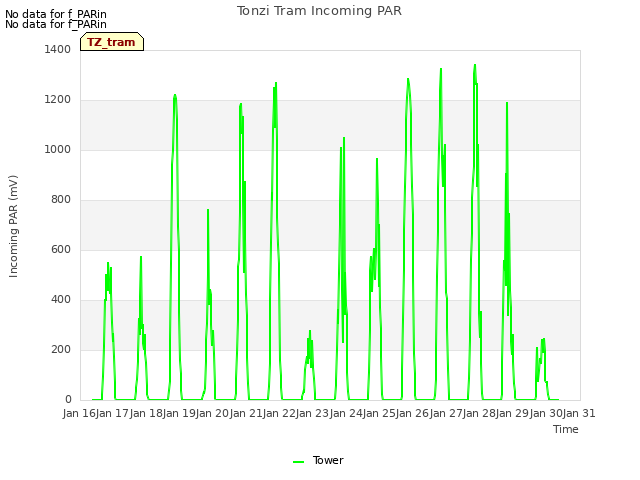The height and width of the screenshot is (480, 640).
Task: Click the Jan 18 data peak near 1200
Action: pyautogui.click(x=175, y=96)
